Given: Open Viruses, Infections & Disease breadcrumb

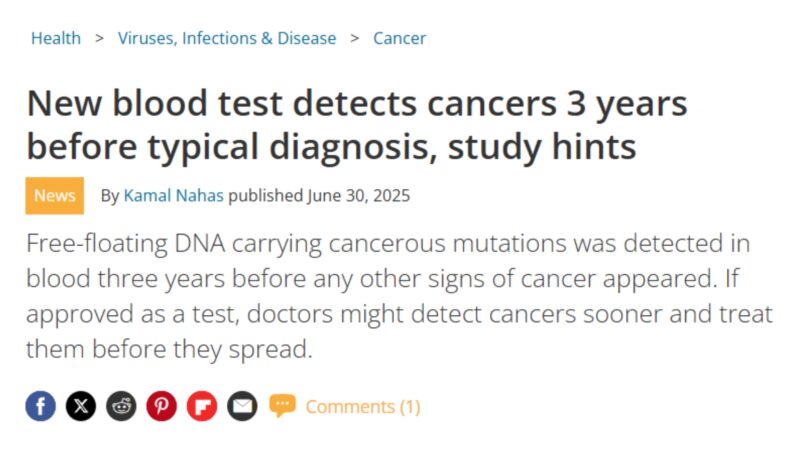Looking at the screenshot, I should click(227, 38).
